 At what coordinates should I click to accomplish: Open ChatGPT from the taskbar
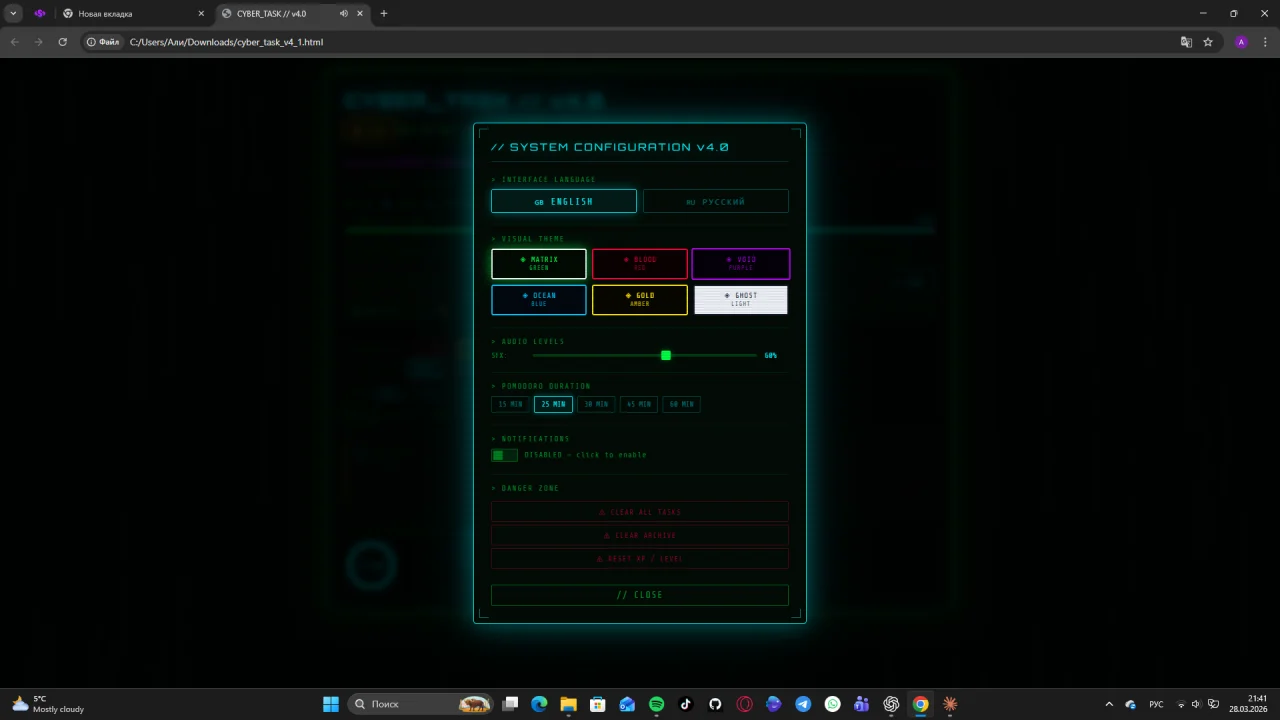click(891, 704)
